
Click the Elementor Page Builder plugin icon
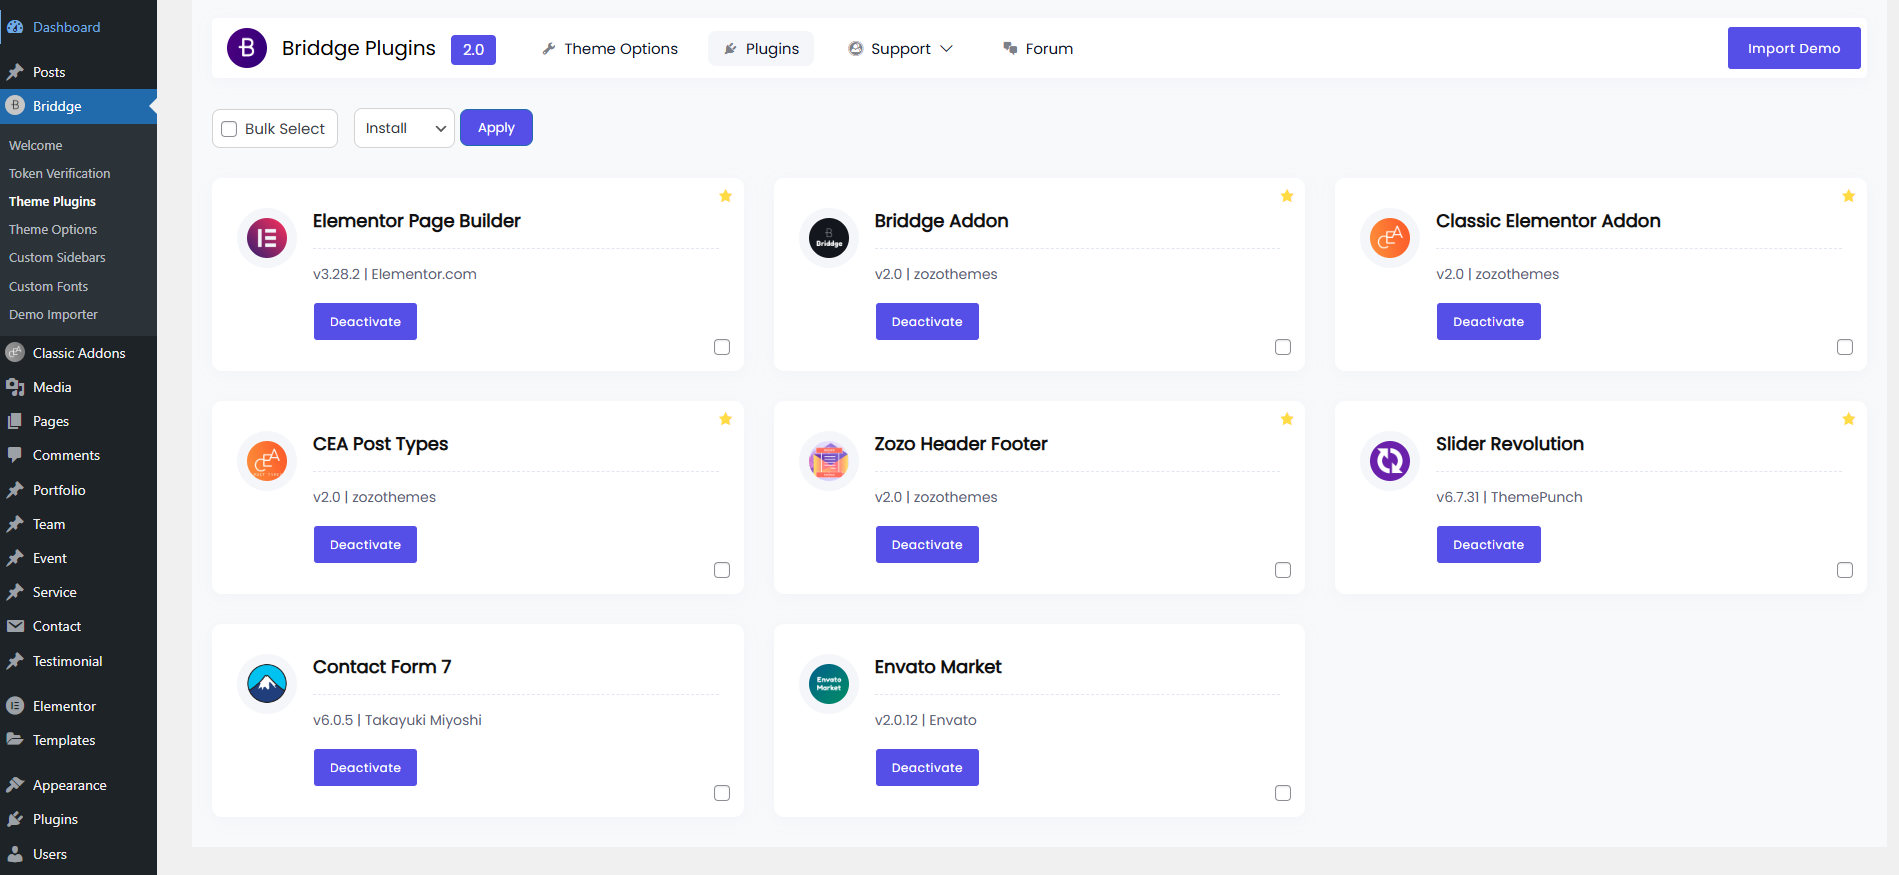(267, 238)
